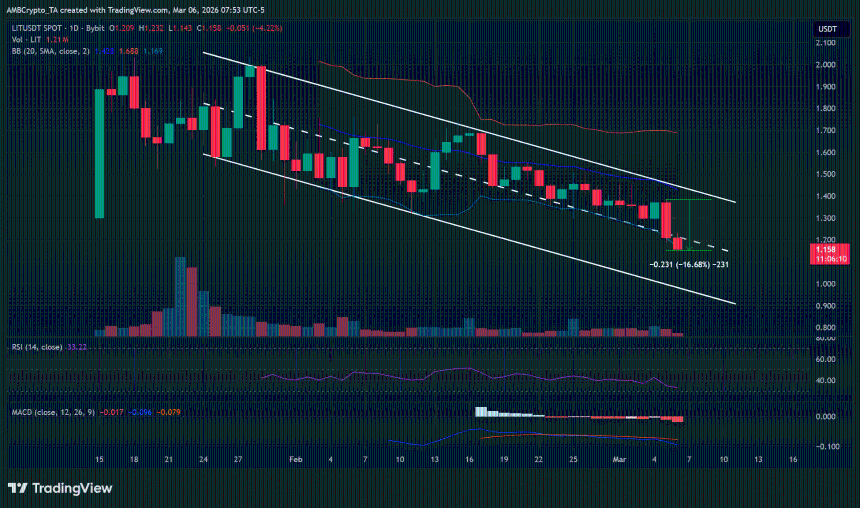Click the 1.000 price level on axis
Image resolution: width=860 pixels, height=508 pixels.
tap(826, 284)
